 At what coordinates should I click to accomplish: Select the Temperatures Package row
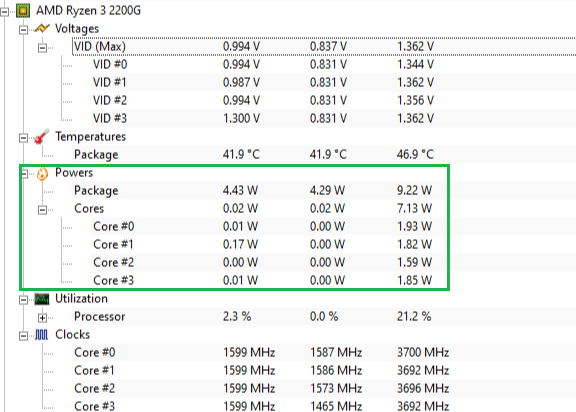pos(324,155)
